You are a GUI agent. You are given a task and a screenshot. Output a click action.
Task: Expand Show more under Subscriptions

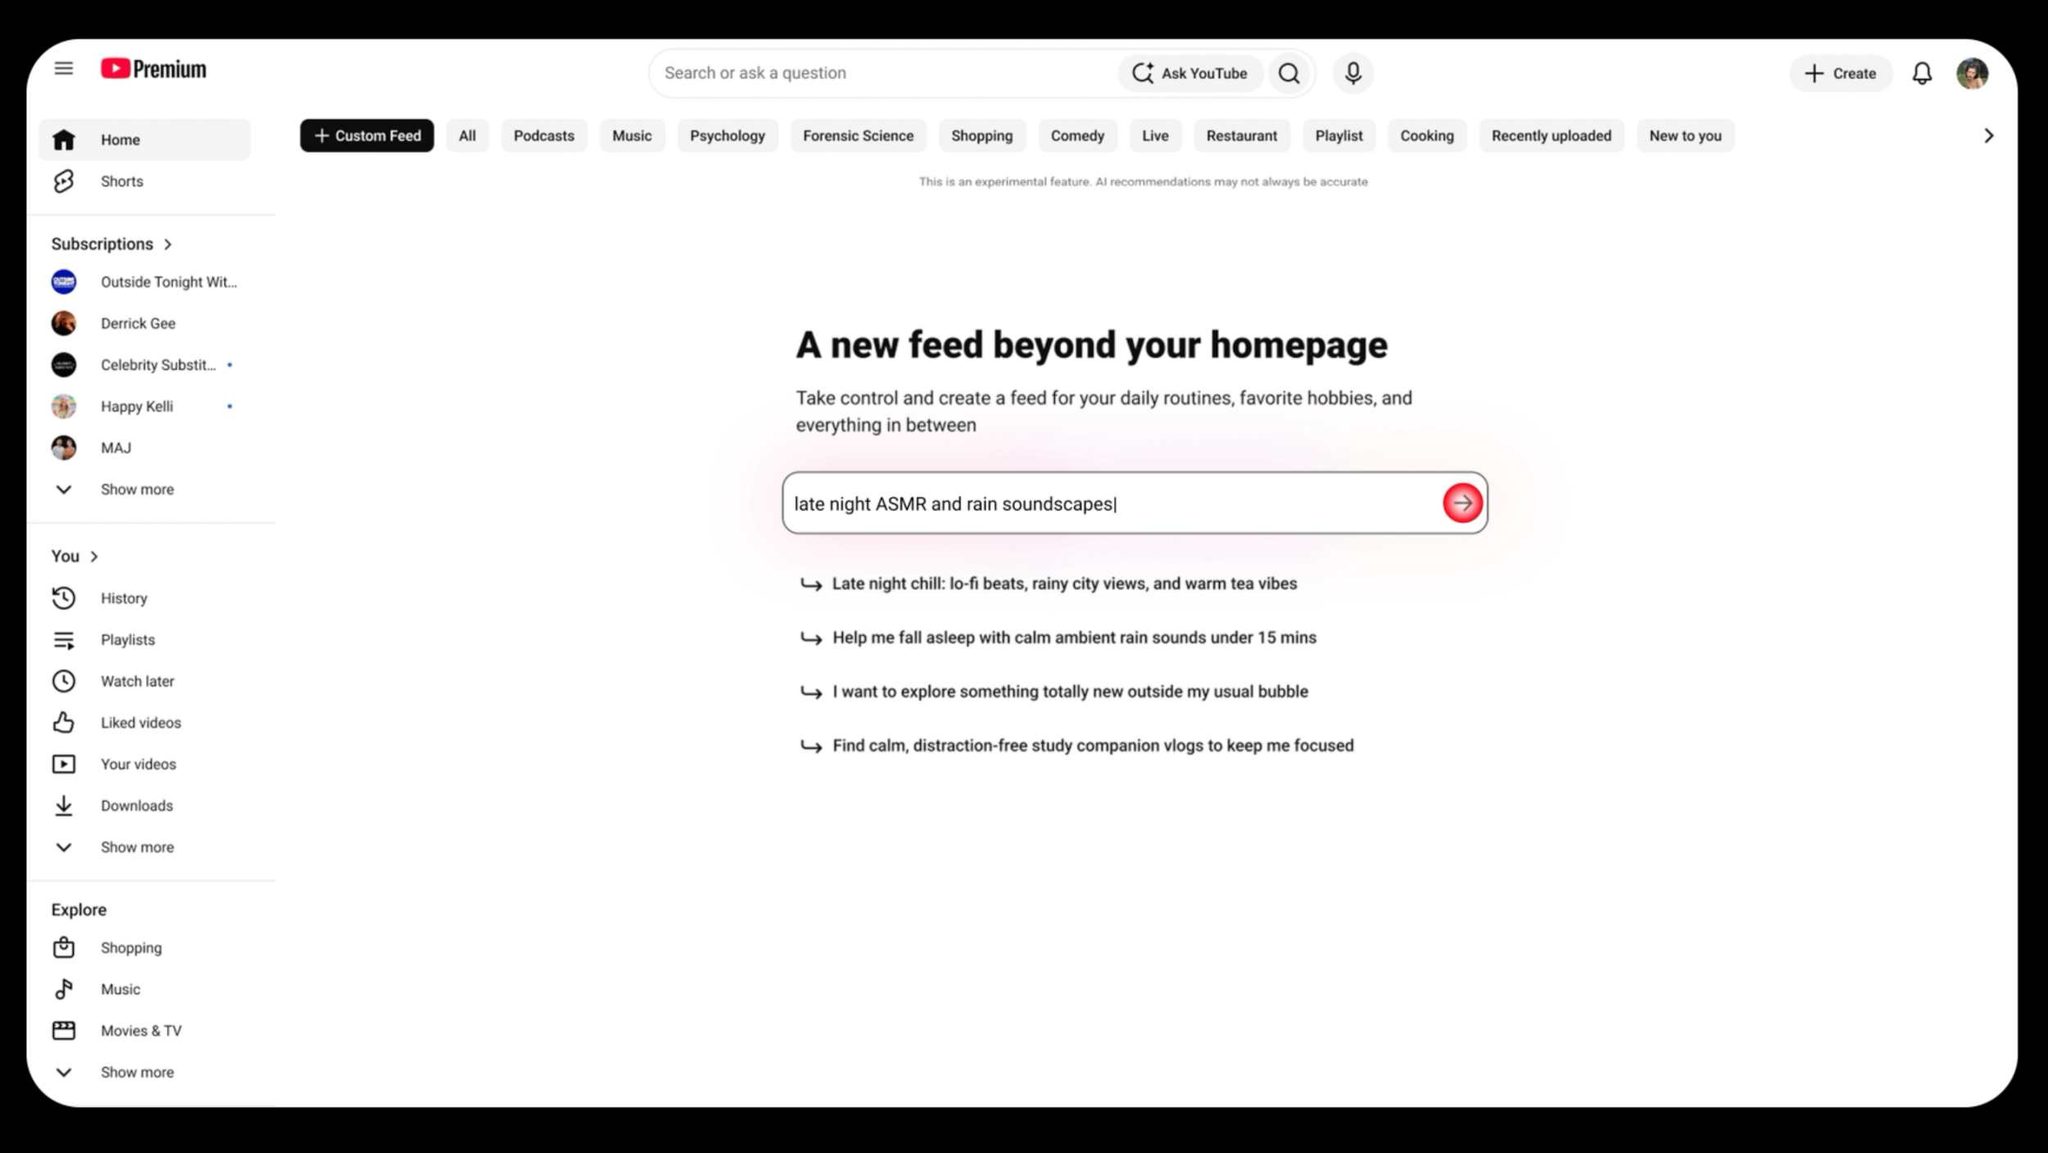click(145, 489)
